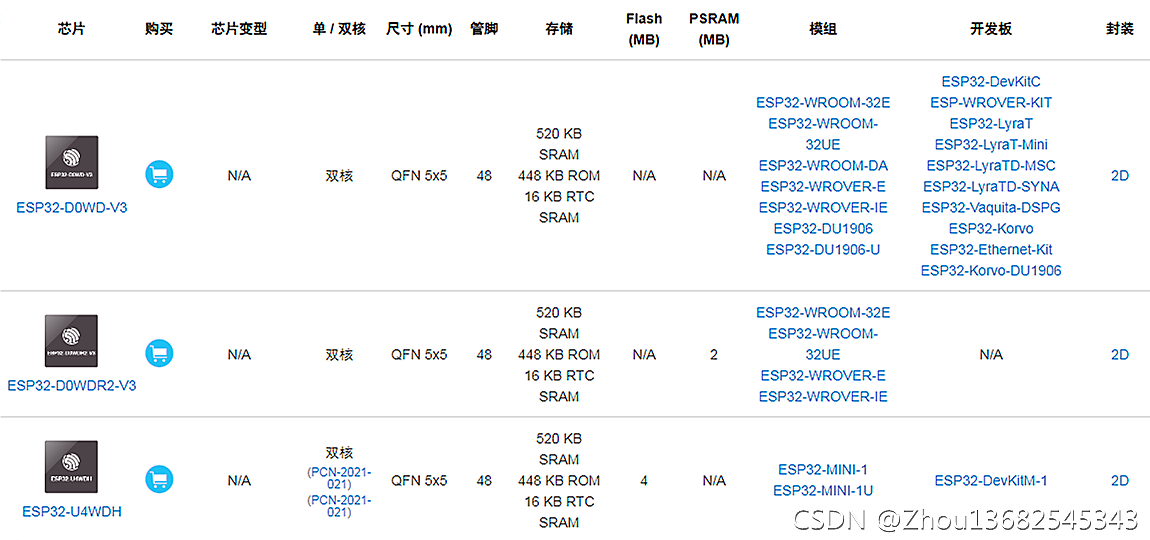Open the ESP32-D0WDR2-V3 chip thumbnail
The image size is (1150, 540).
coord(71,341)
